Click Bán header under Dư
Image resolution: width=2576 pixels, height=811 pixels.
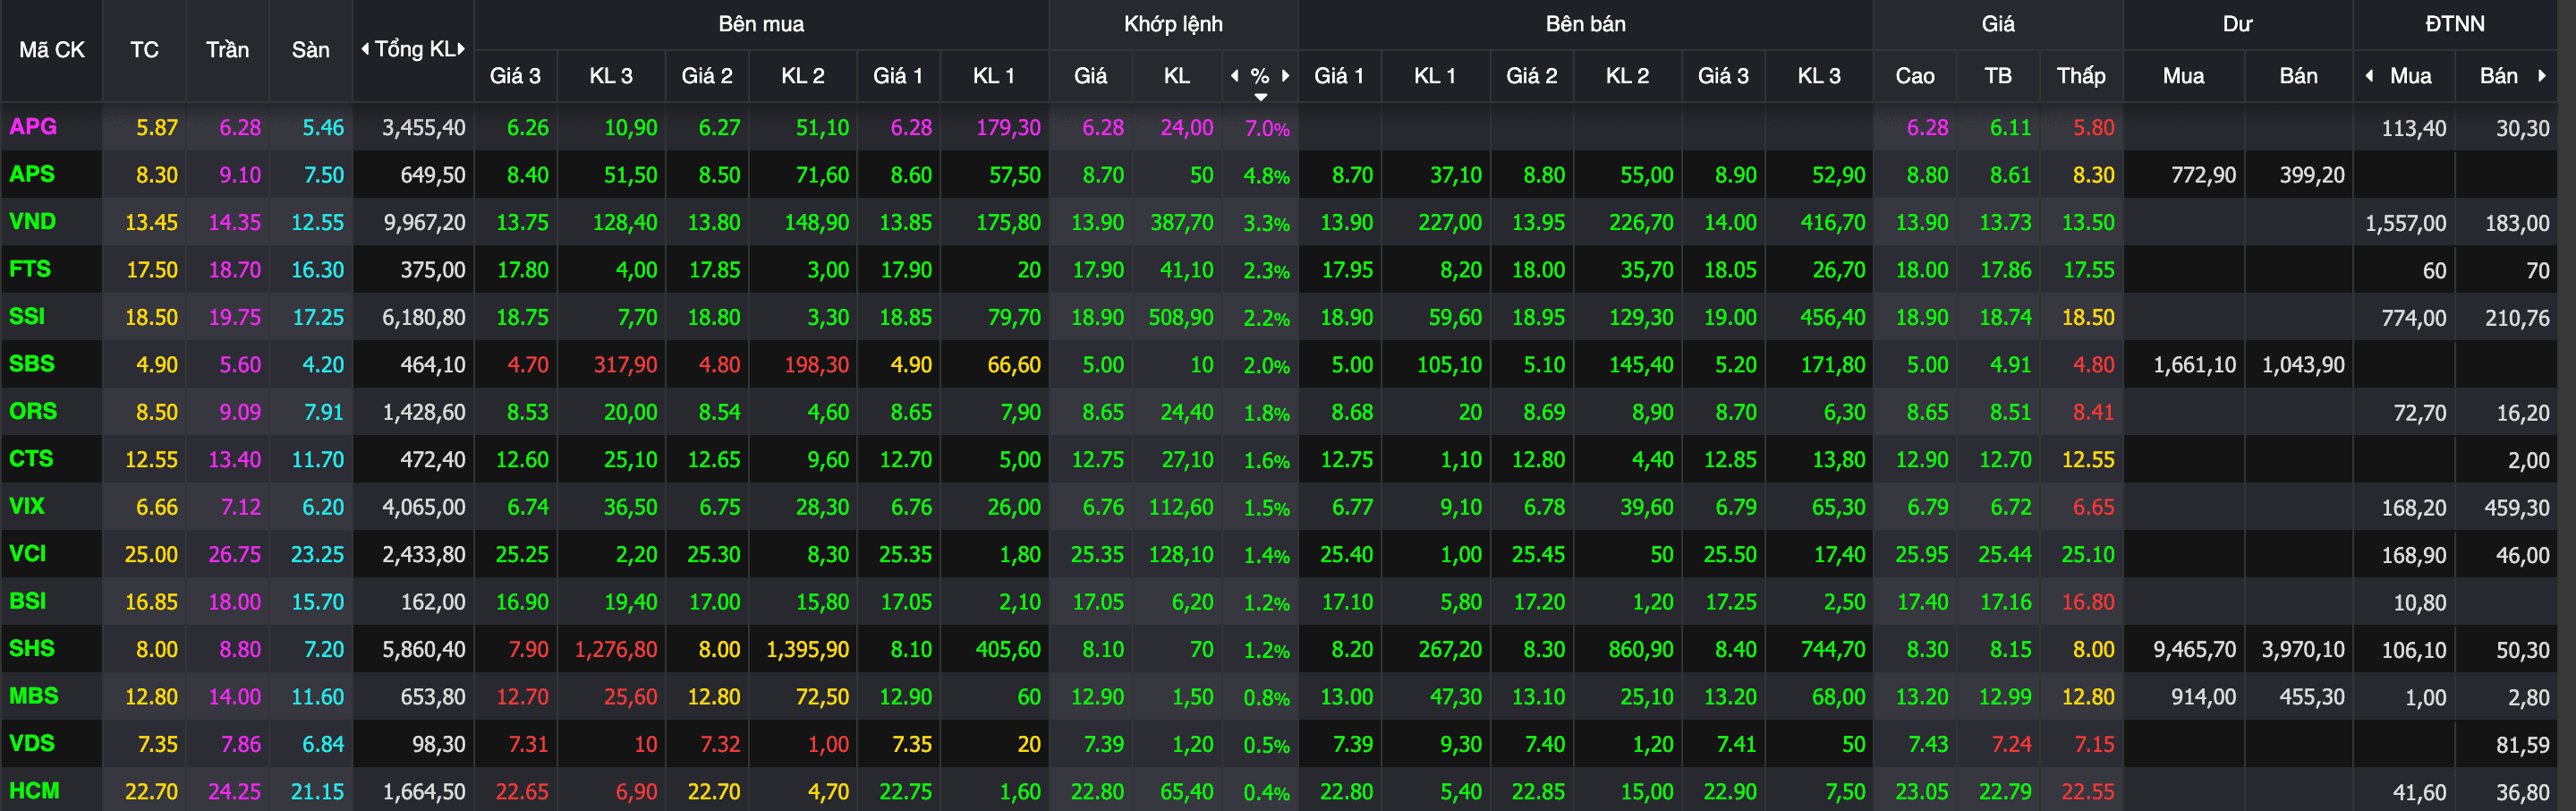tap(2298, 76)
